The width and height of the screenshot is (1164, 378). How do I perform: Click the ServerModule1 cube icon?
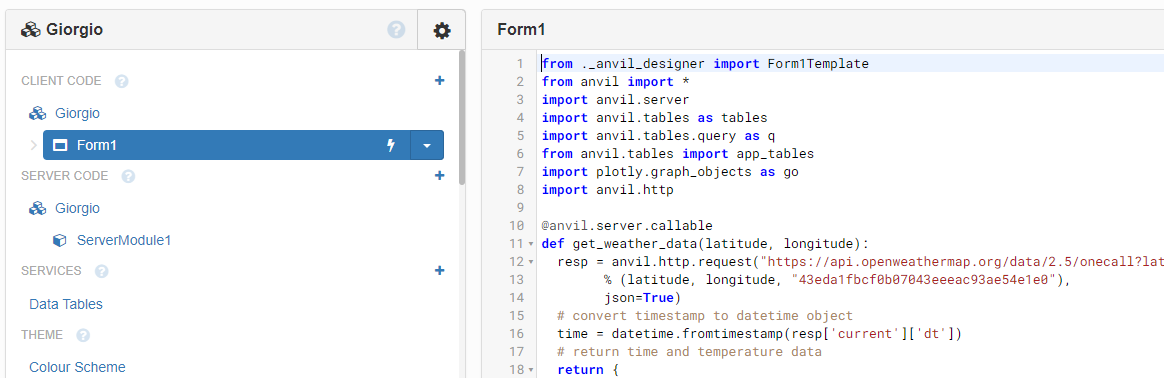(60, 241)
